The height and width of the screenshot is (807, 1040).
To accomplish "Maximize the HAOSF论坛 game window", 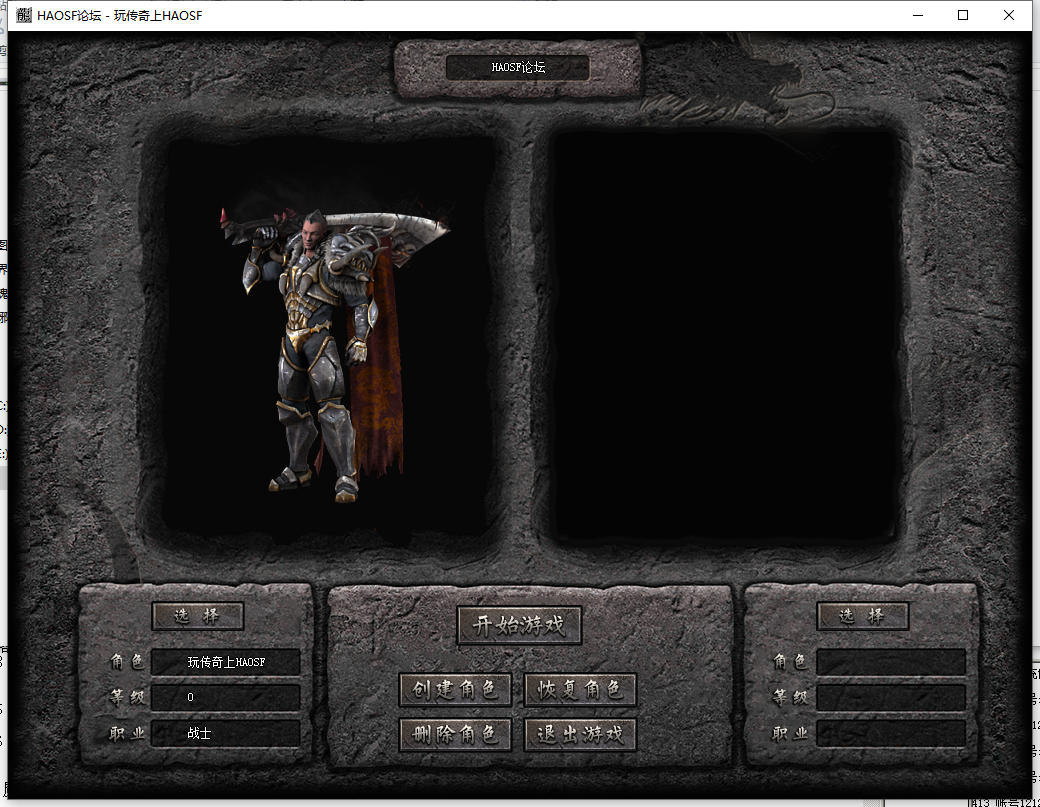I will (x=963, y=15).
